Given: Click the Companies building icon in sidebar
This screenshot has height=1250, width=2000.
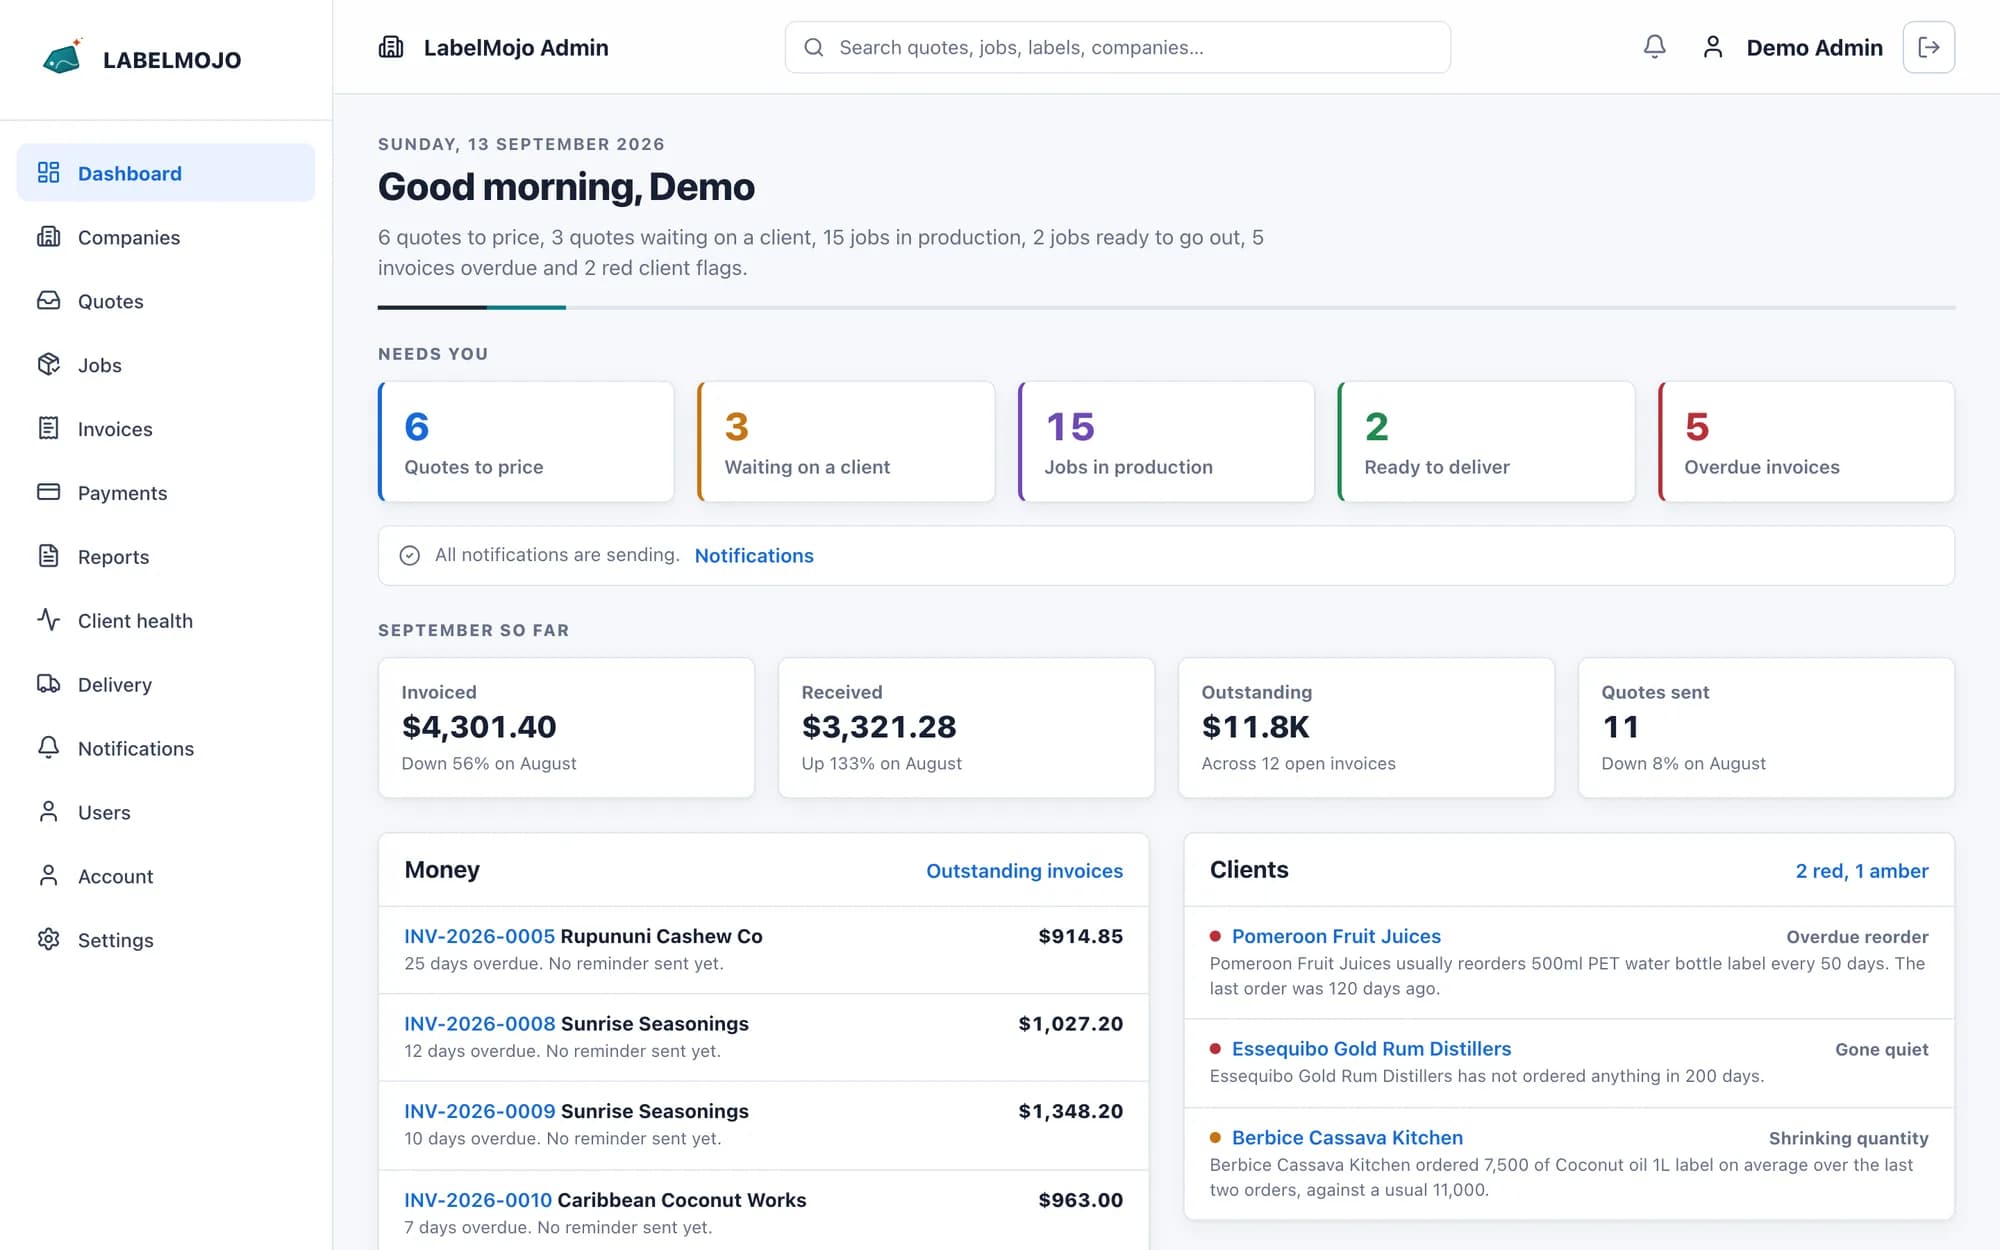Looking at the screenshot, I should (48, 237).
